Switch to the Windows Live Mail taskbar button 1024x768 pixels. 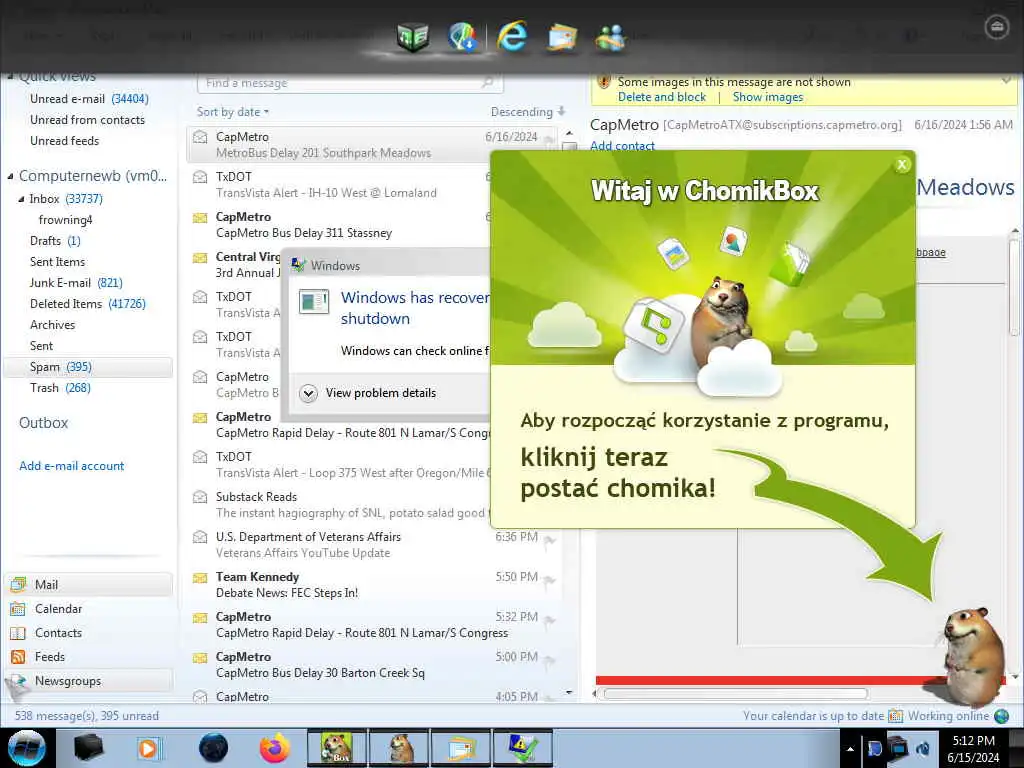tap(460, 748)
